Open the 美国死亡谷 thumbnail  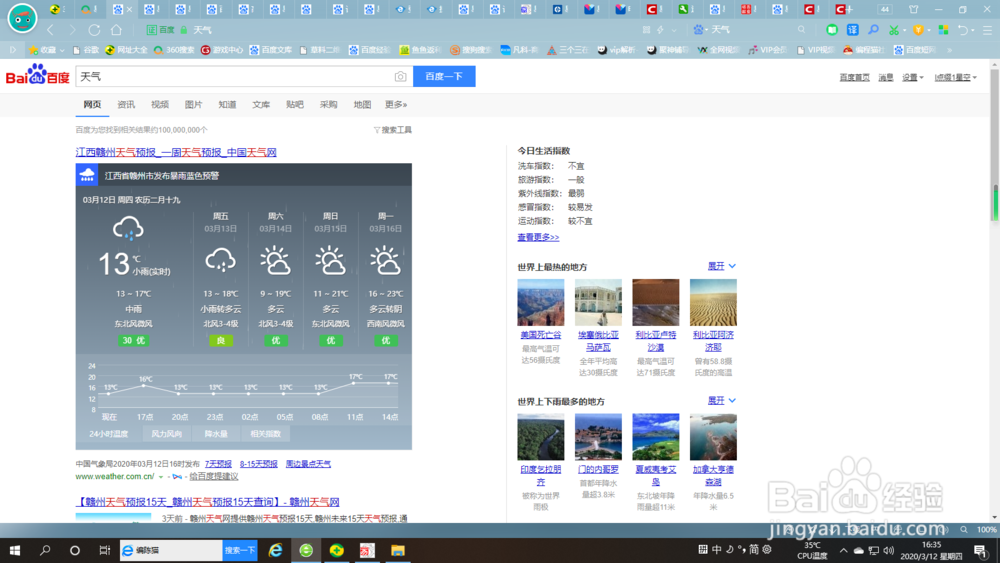click(x=541, y=302)
